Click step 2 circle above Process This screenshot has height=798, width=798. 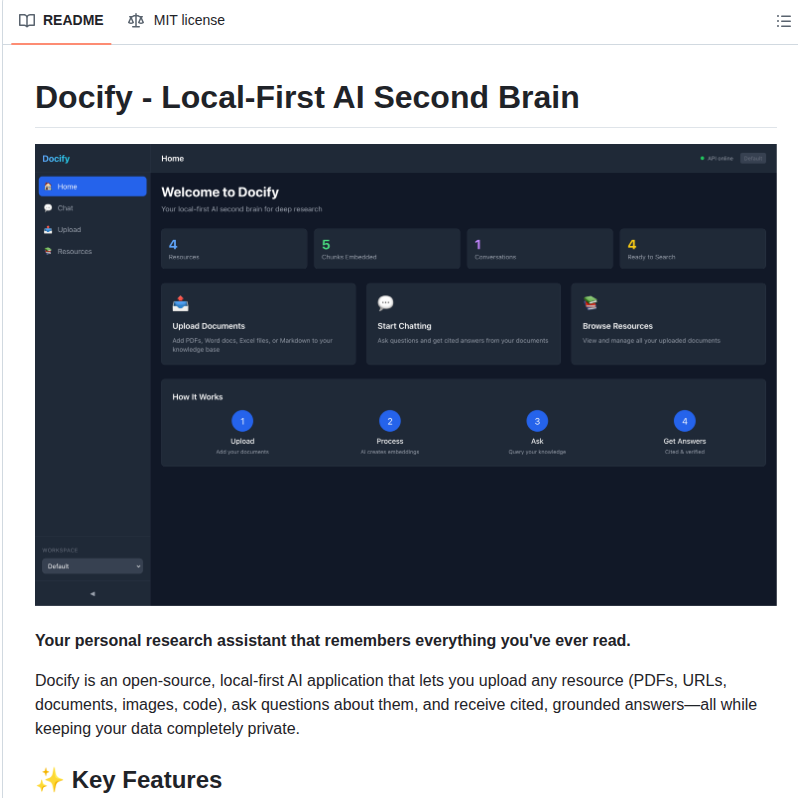[390, 421]
